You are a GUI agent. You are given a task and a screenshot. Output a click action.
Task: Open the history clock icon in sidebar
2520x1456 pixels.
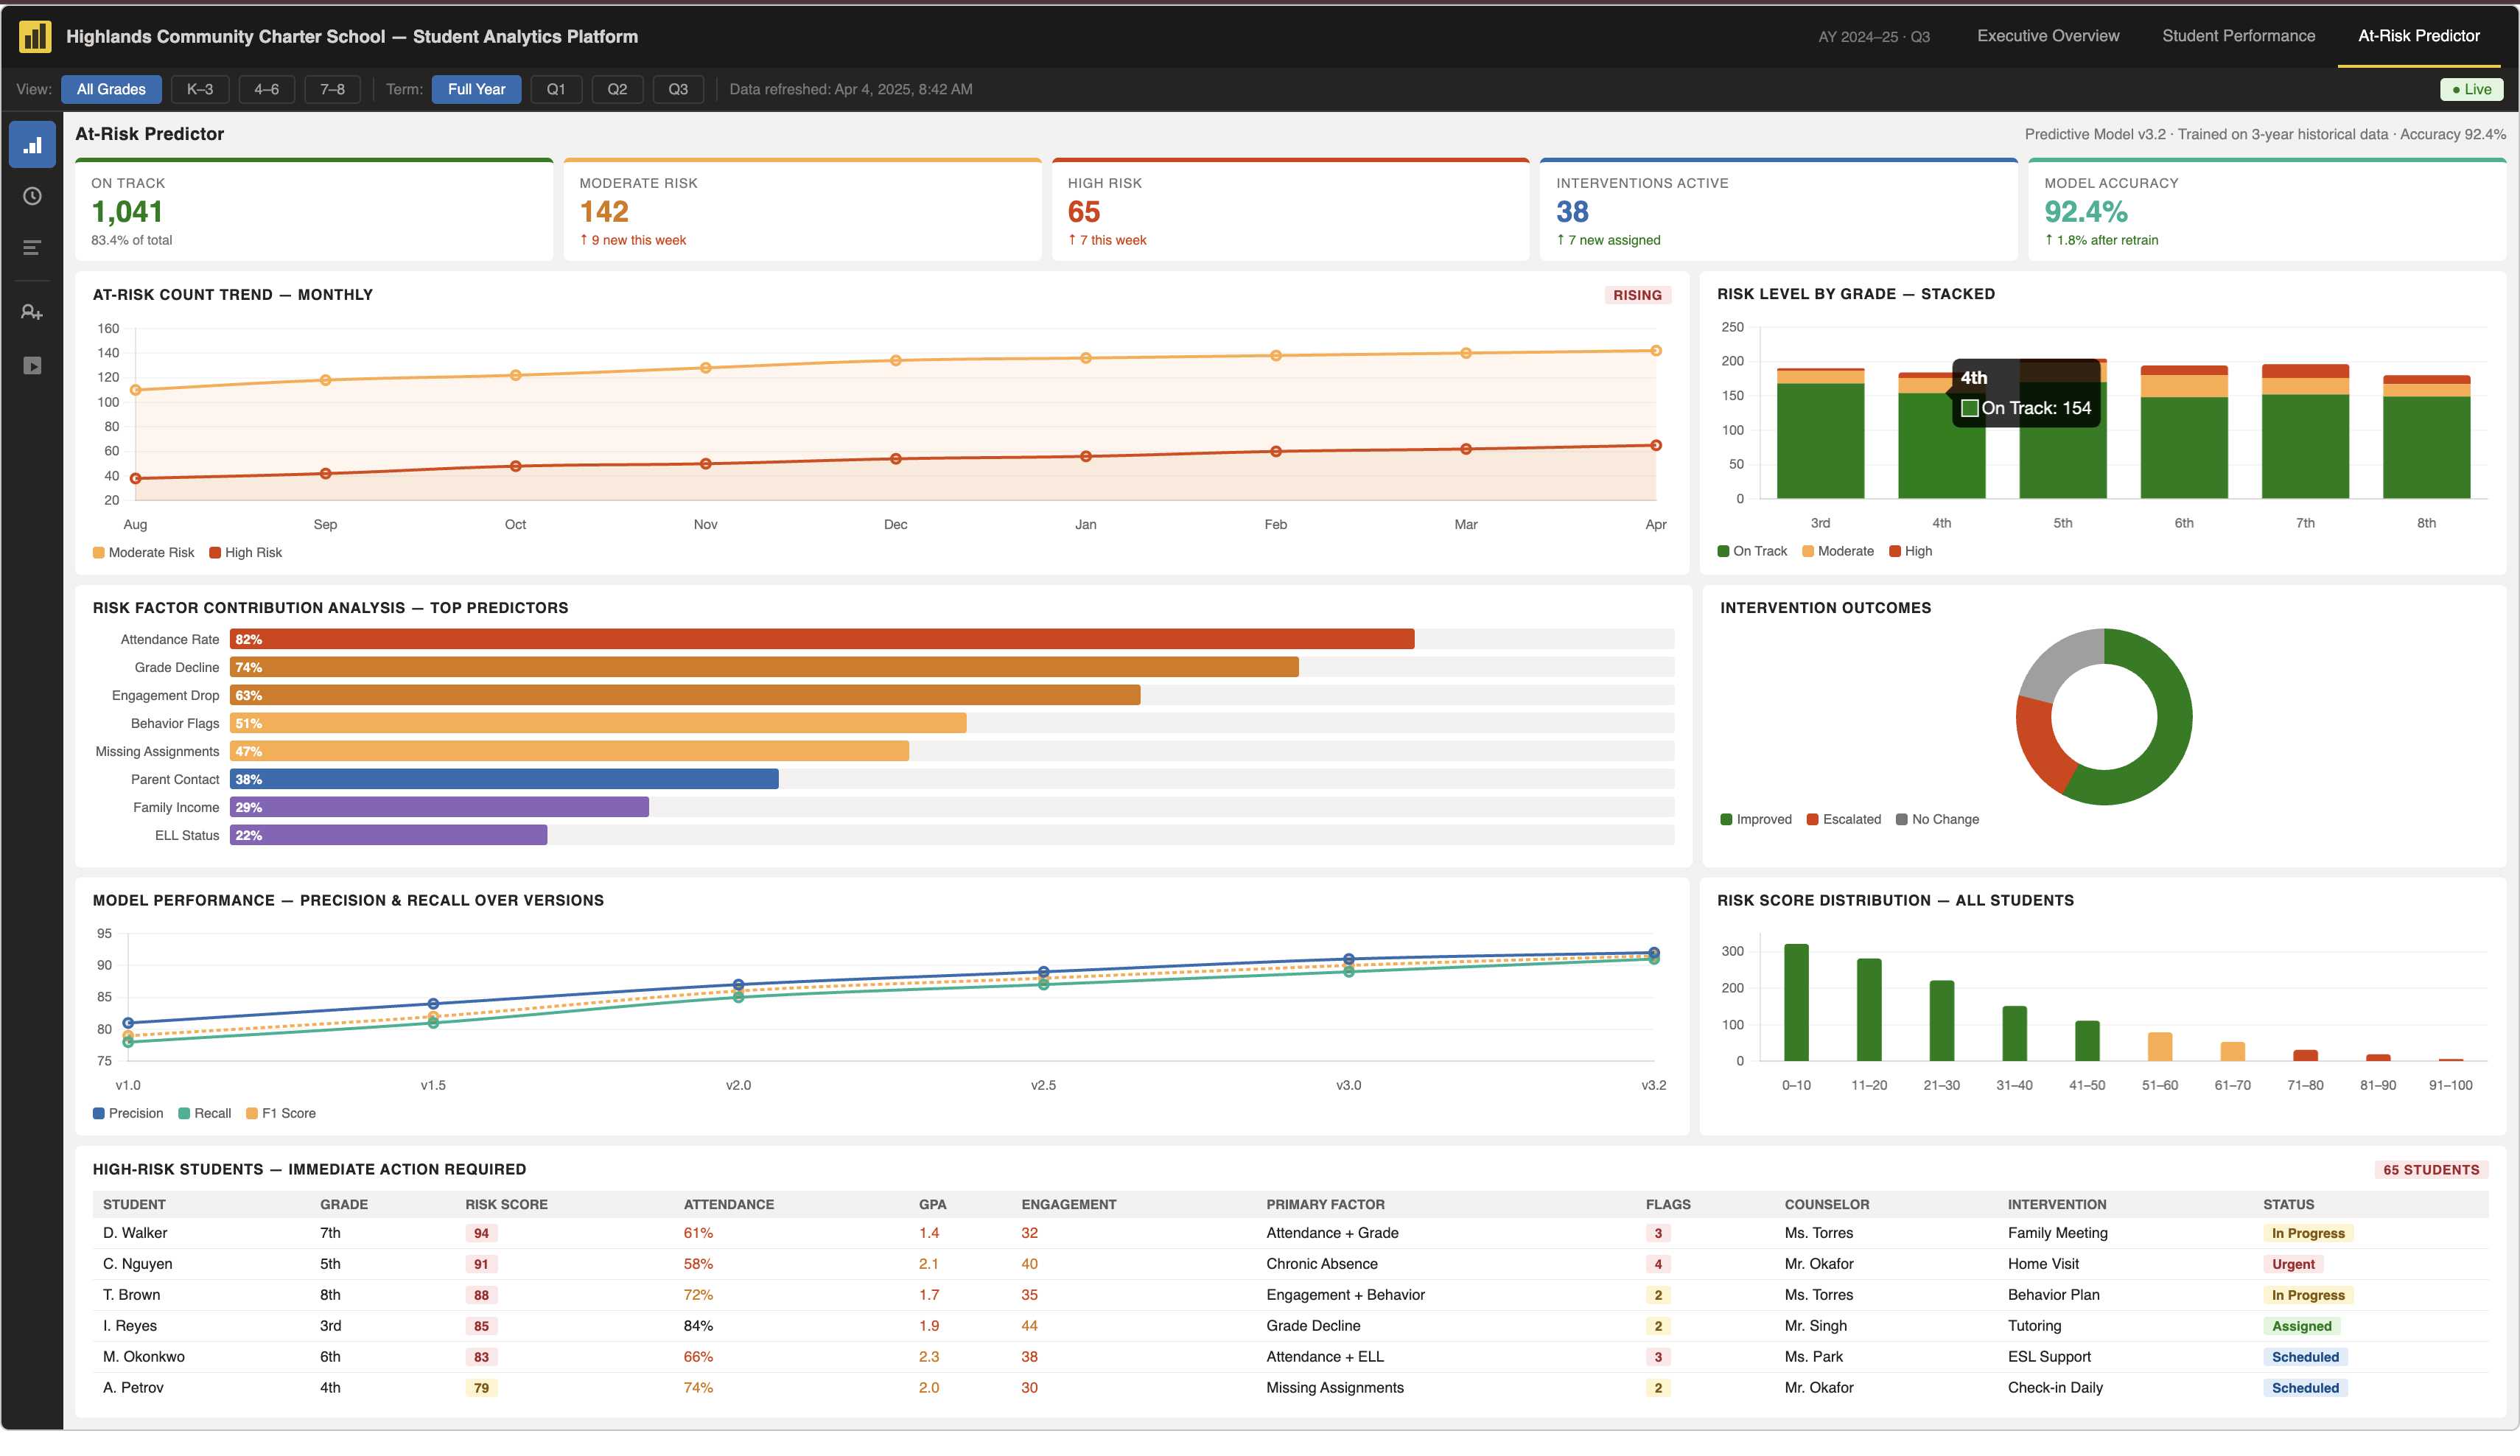(x=31, y=196)
